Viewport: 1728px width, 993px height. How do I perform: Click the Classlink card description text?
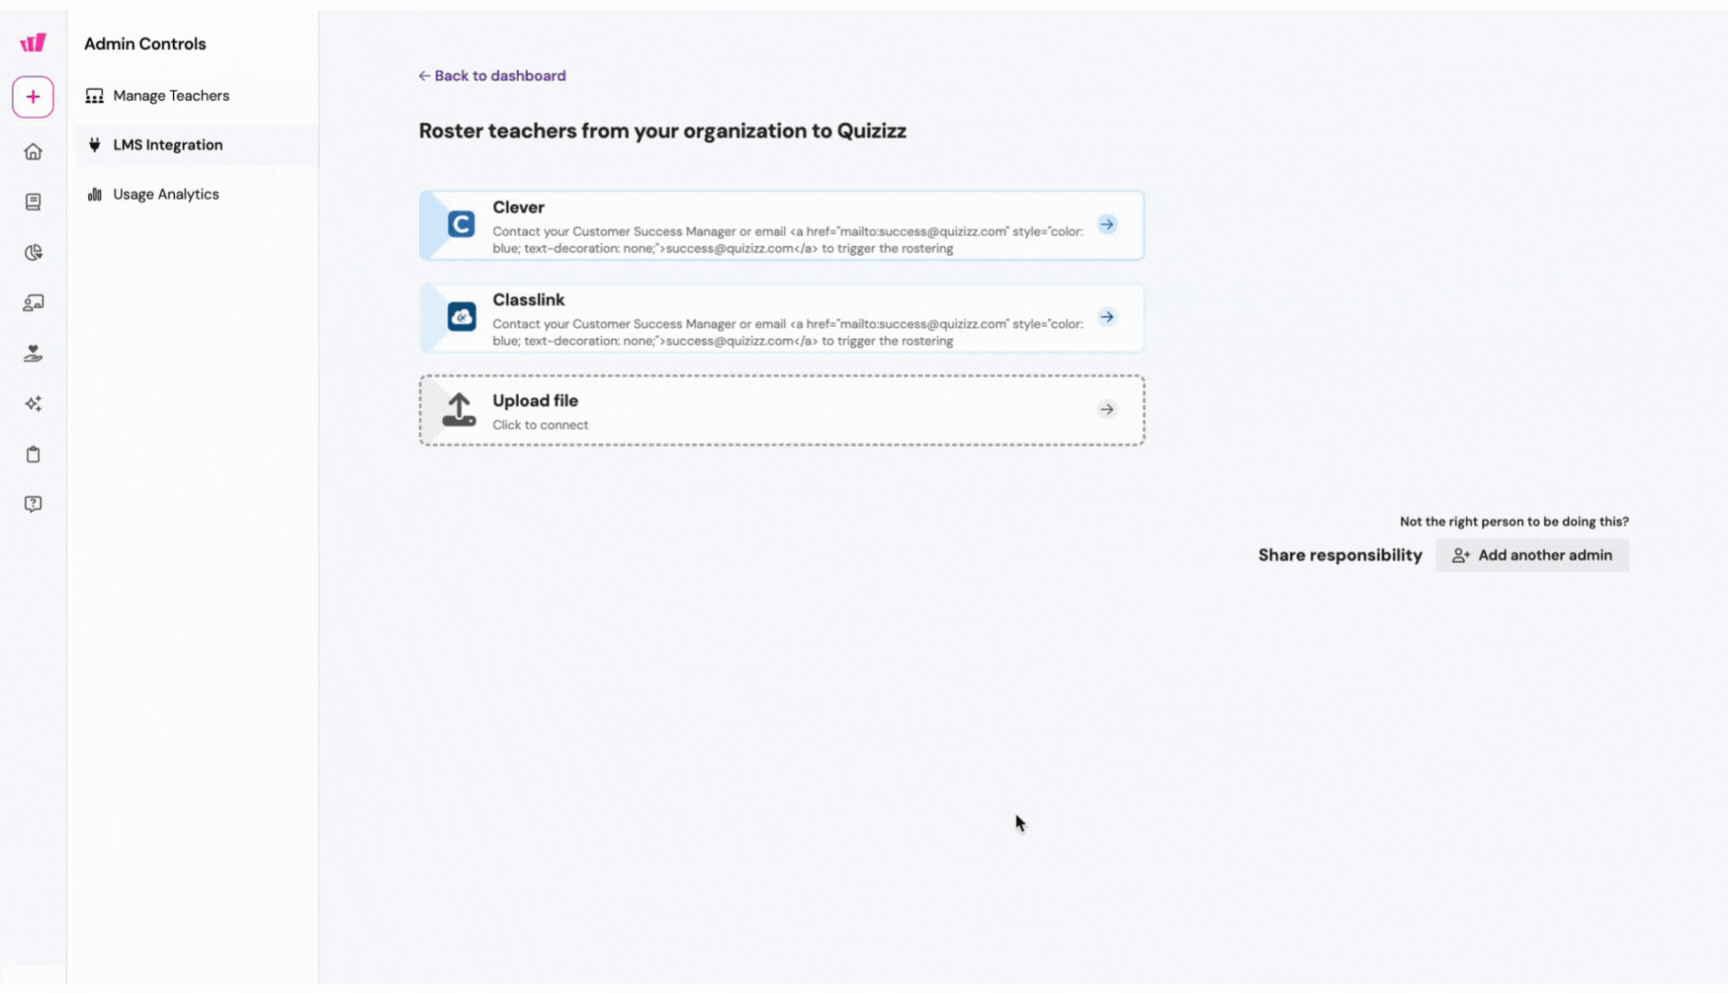tap(788, 332)
